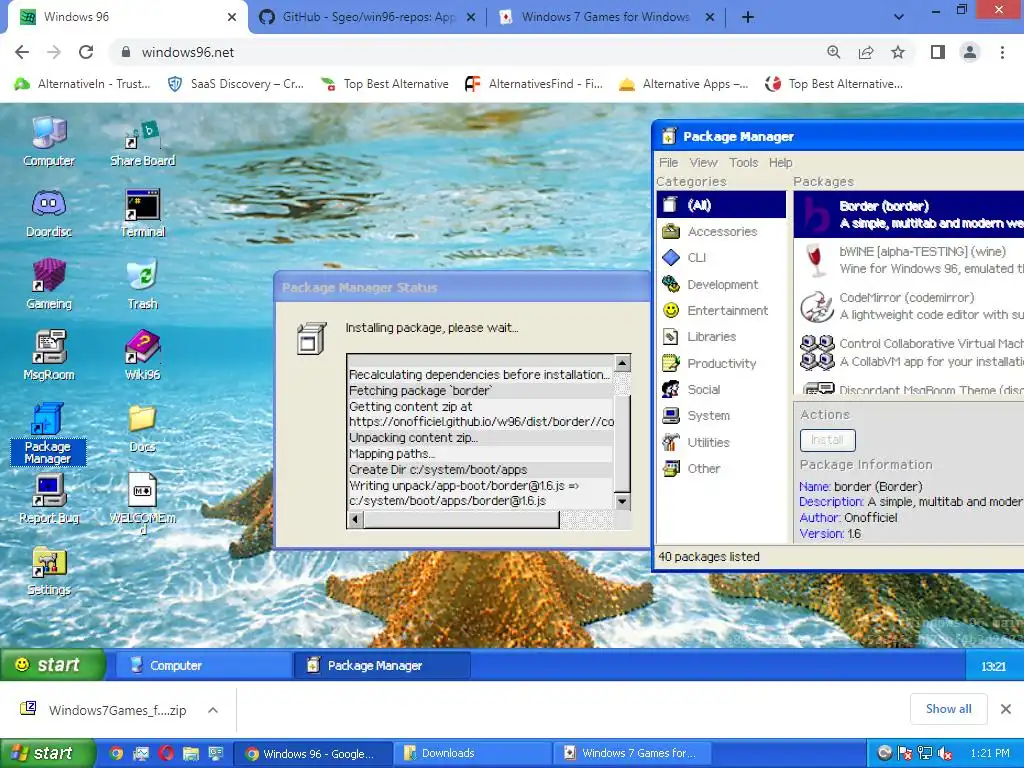Open the AlternativeIn bookmark

(x=83, y=84)
